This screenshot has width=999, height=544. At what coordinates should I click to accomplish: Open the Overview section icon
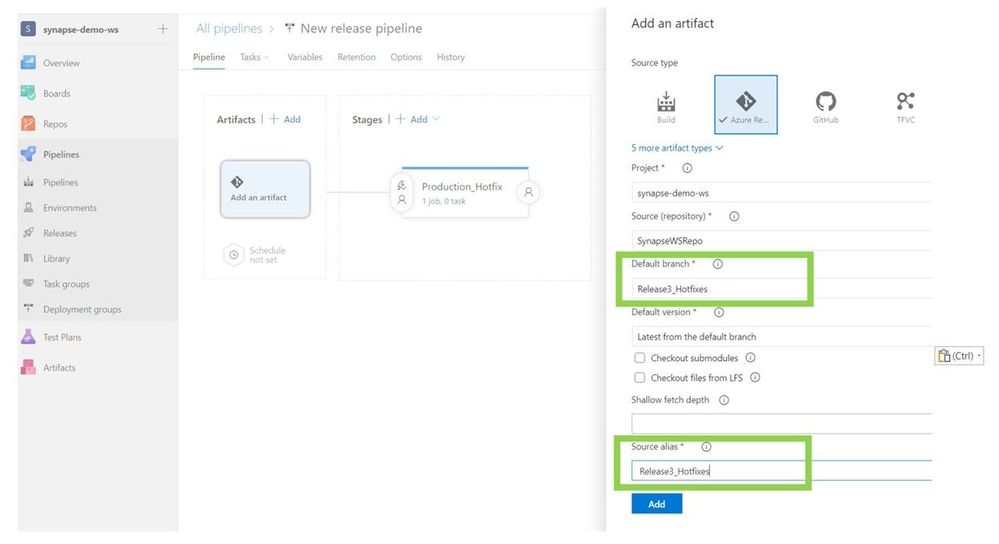coord(28,62)
